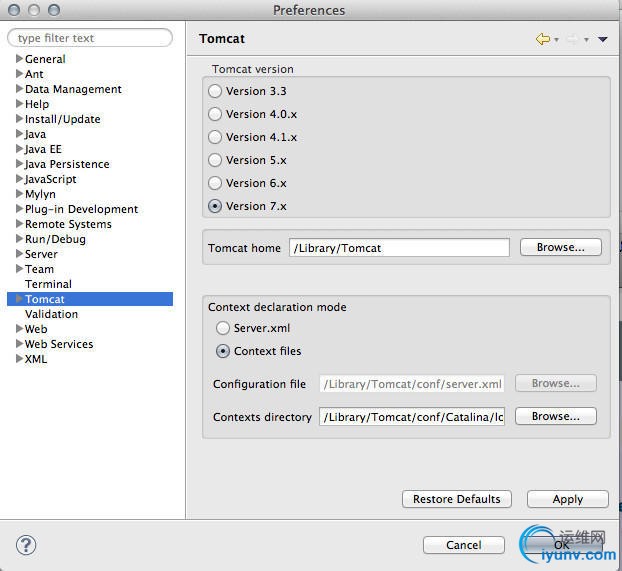The height and width of the screenshot is (571, 622).
Task: Open Remote Systems preferences
Action: [x=68, y=224]
